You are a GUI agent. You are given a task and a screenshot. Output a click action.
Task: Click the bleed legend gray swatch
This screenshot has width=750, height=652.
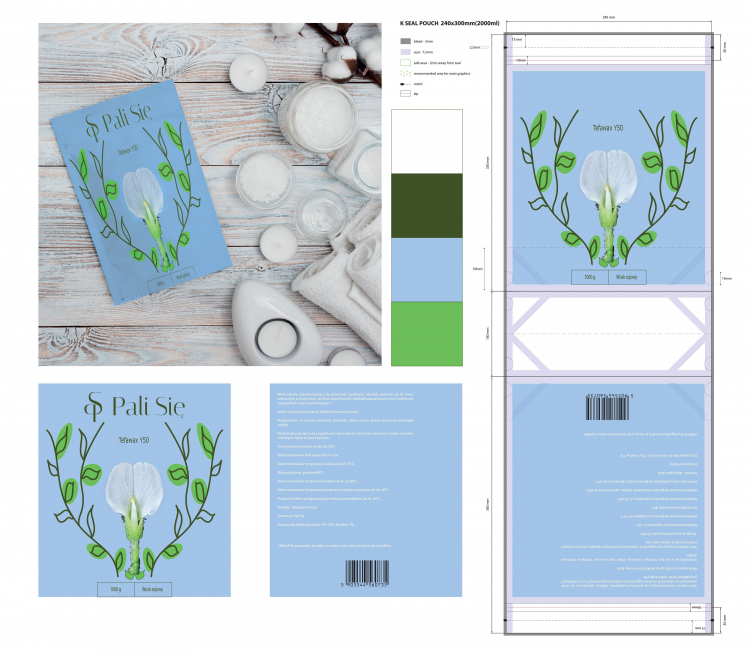coord(404,40)
